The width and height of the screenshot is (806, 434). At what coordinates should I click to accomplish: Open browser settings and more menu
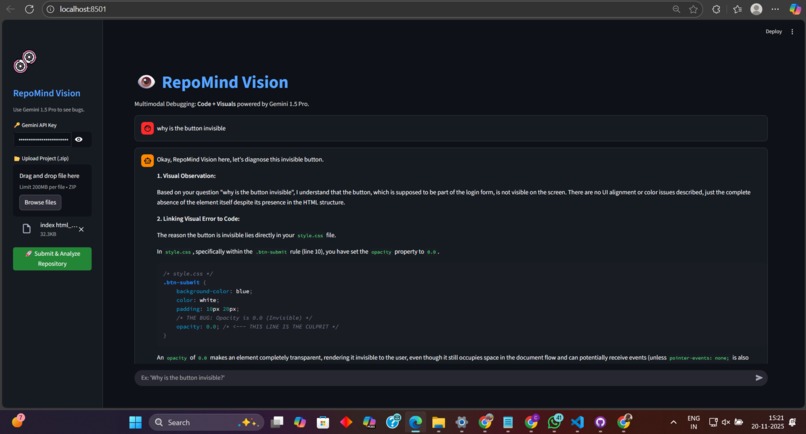pos(775,9)
